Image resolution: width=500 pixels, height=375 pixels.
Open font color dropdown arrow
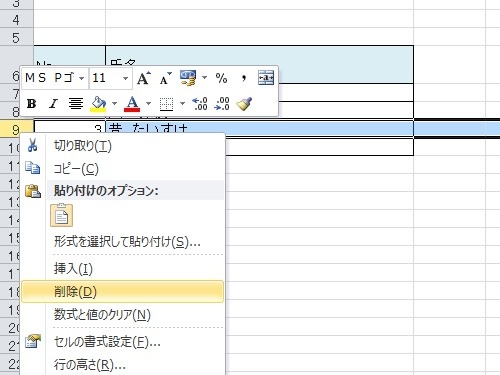tap(149, 104)
